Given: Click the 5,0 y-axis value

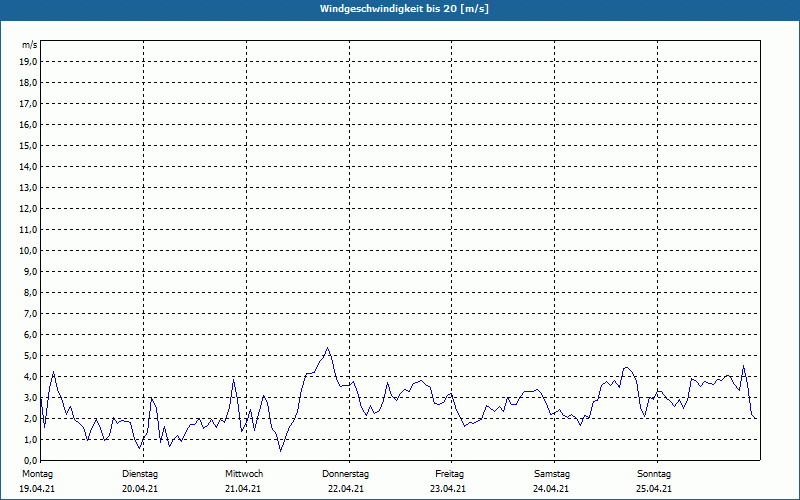Looking at the screenshot, I should pyautogui.click(x=31, y=356).
